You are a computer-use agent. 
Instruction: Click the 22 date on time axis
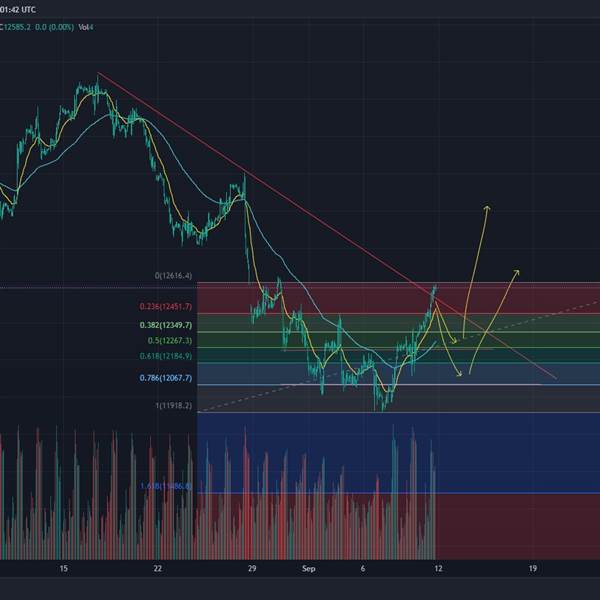158,569
